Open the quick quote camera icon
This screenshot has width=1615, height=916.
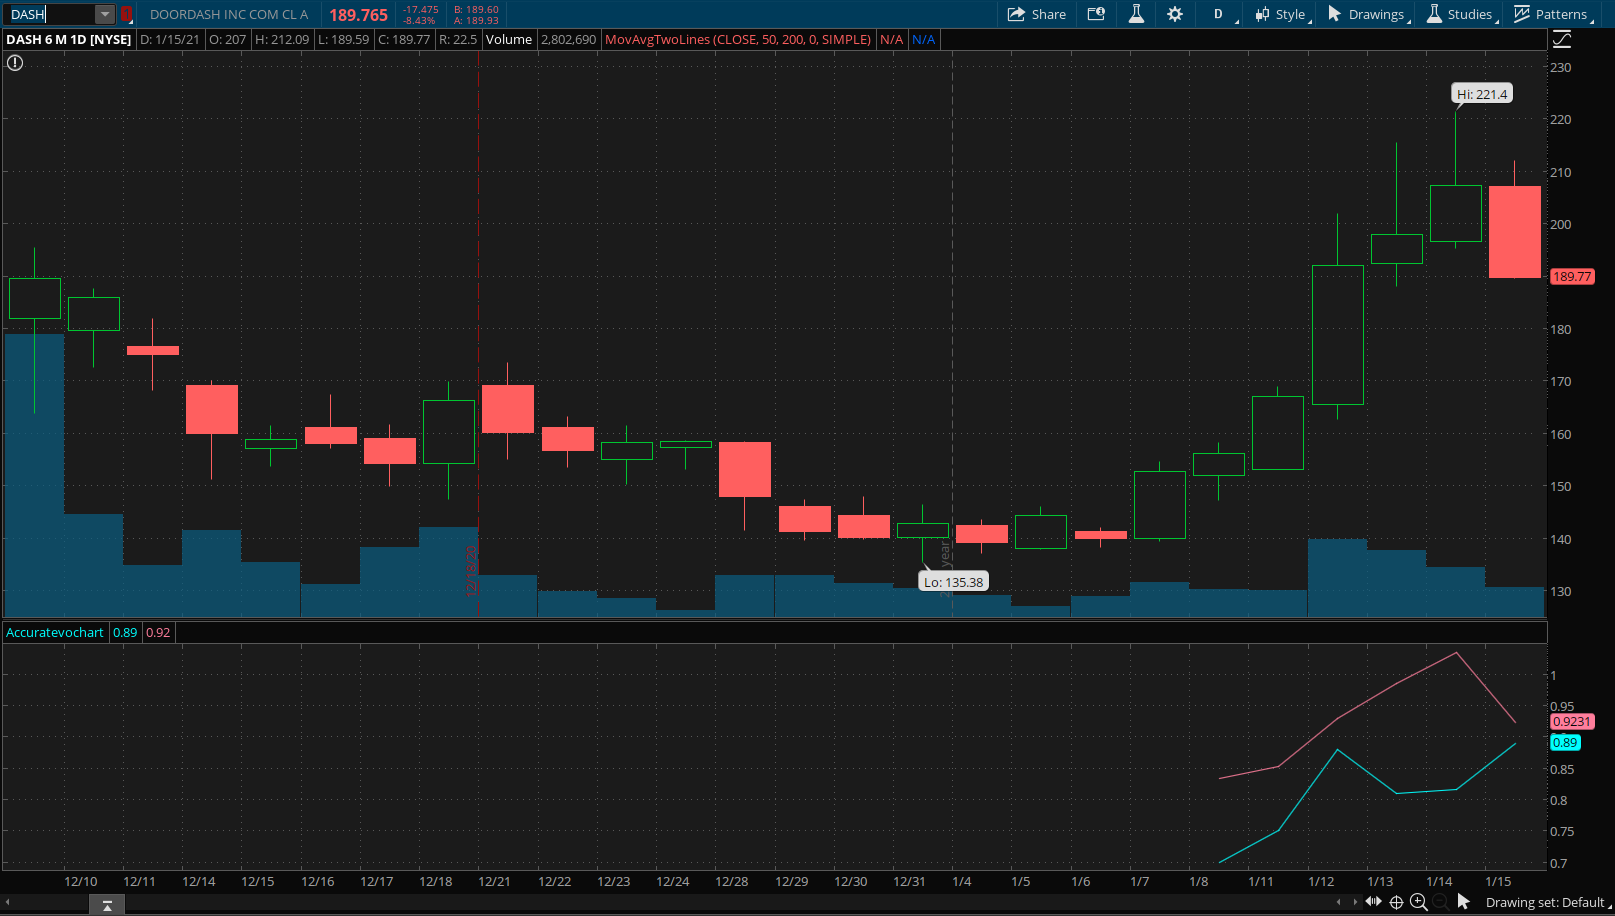click(x=1096, y=14)
